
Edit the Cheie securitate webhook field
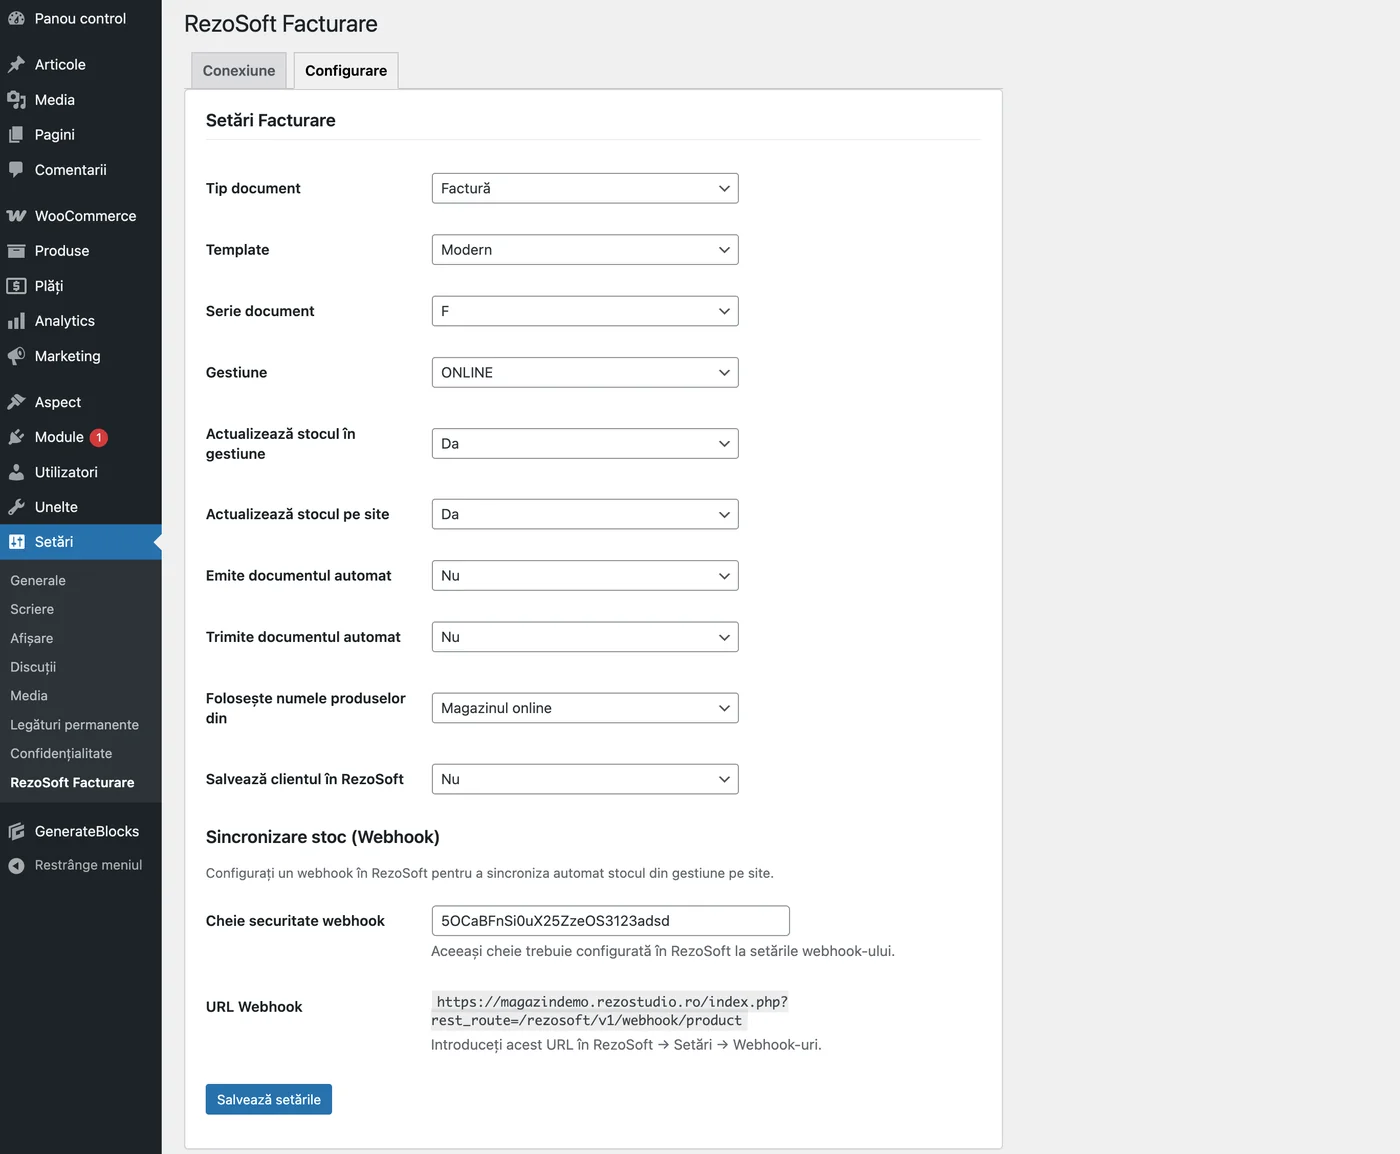click(x=609, y=920)
